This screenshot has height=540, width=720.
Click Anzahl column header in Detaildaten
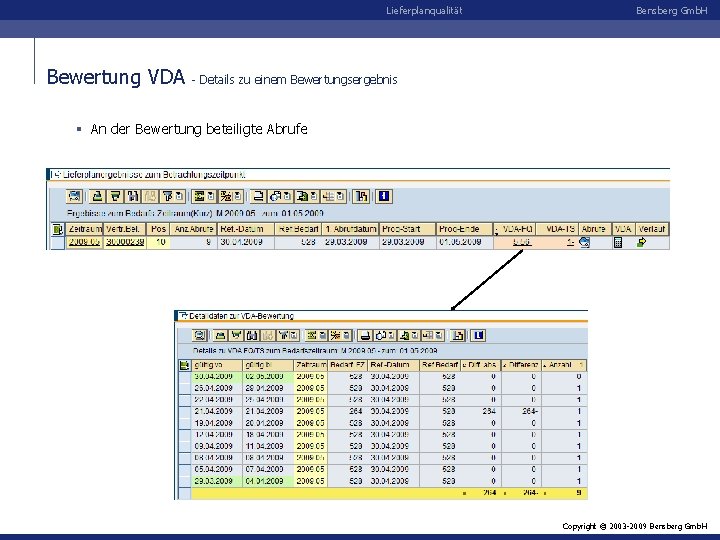click(564, 365)
